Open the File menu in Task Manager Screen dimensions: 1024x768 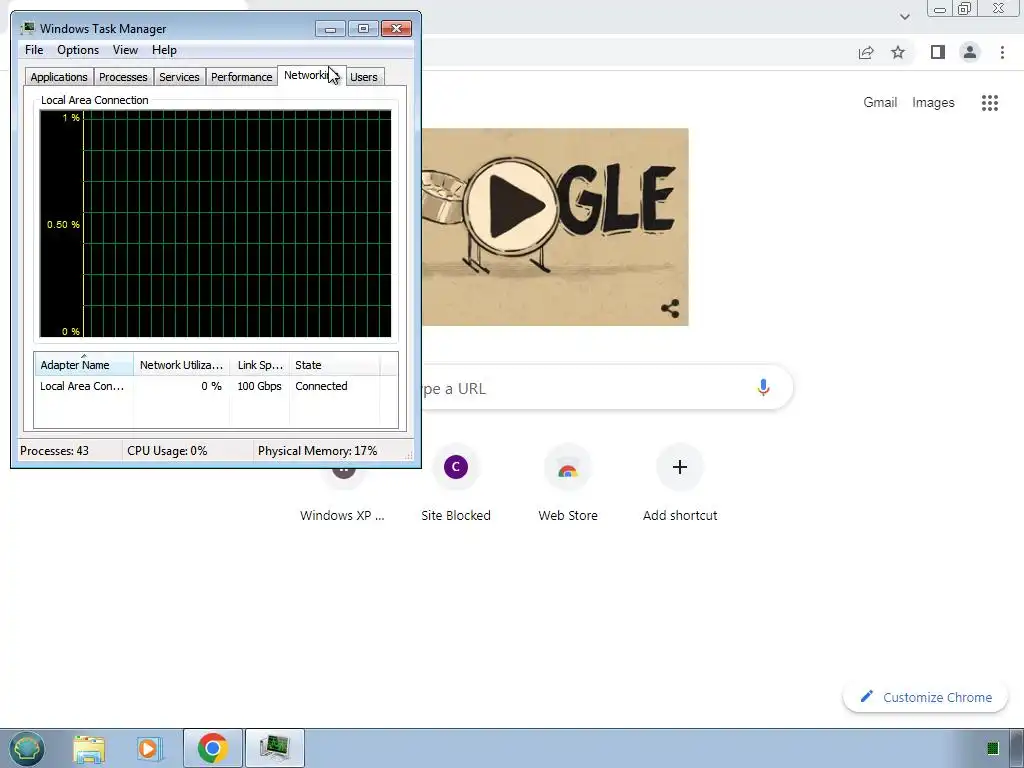[x=34, y=50]
